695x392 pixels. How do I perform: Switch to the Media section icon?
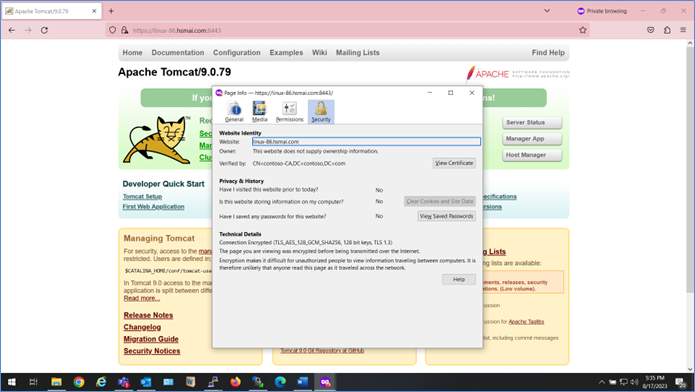pyautogui.click(x=259, y=112)
